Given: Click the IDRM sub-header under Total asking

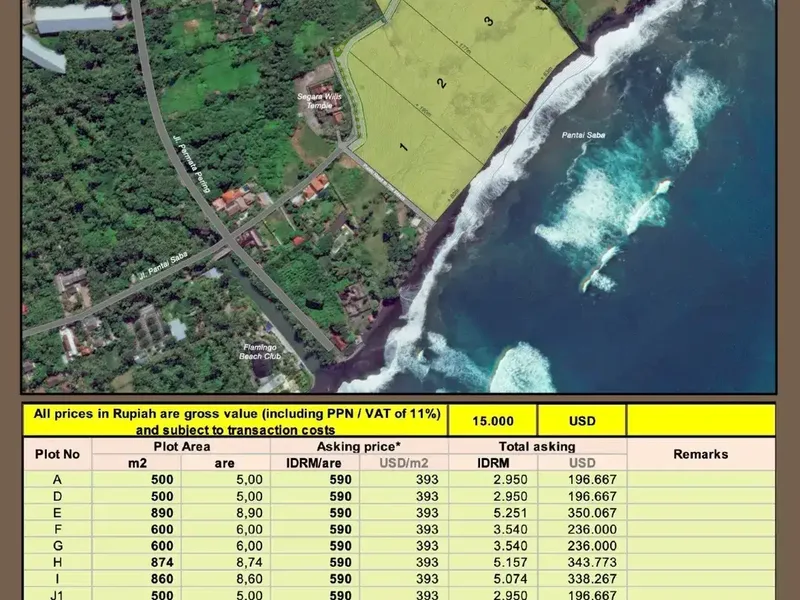Looking at the screenshot, I should [x=493, y=463].
